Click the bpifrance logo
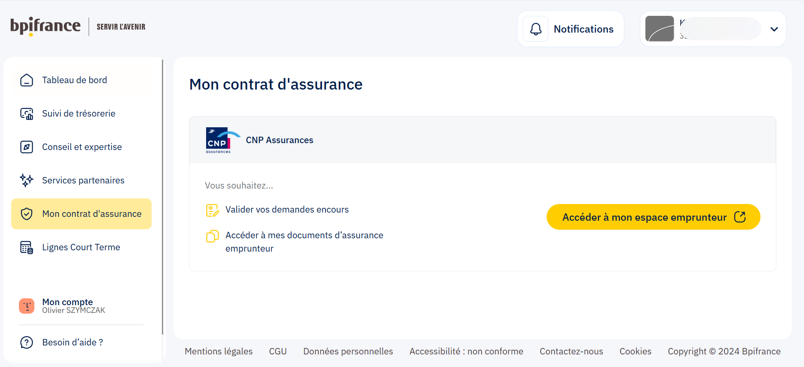Image resolution: width=804 pixels, height=367 pixels. (45, 27)
